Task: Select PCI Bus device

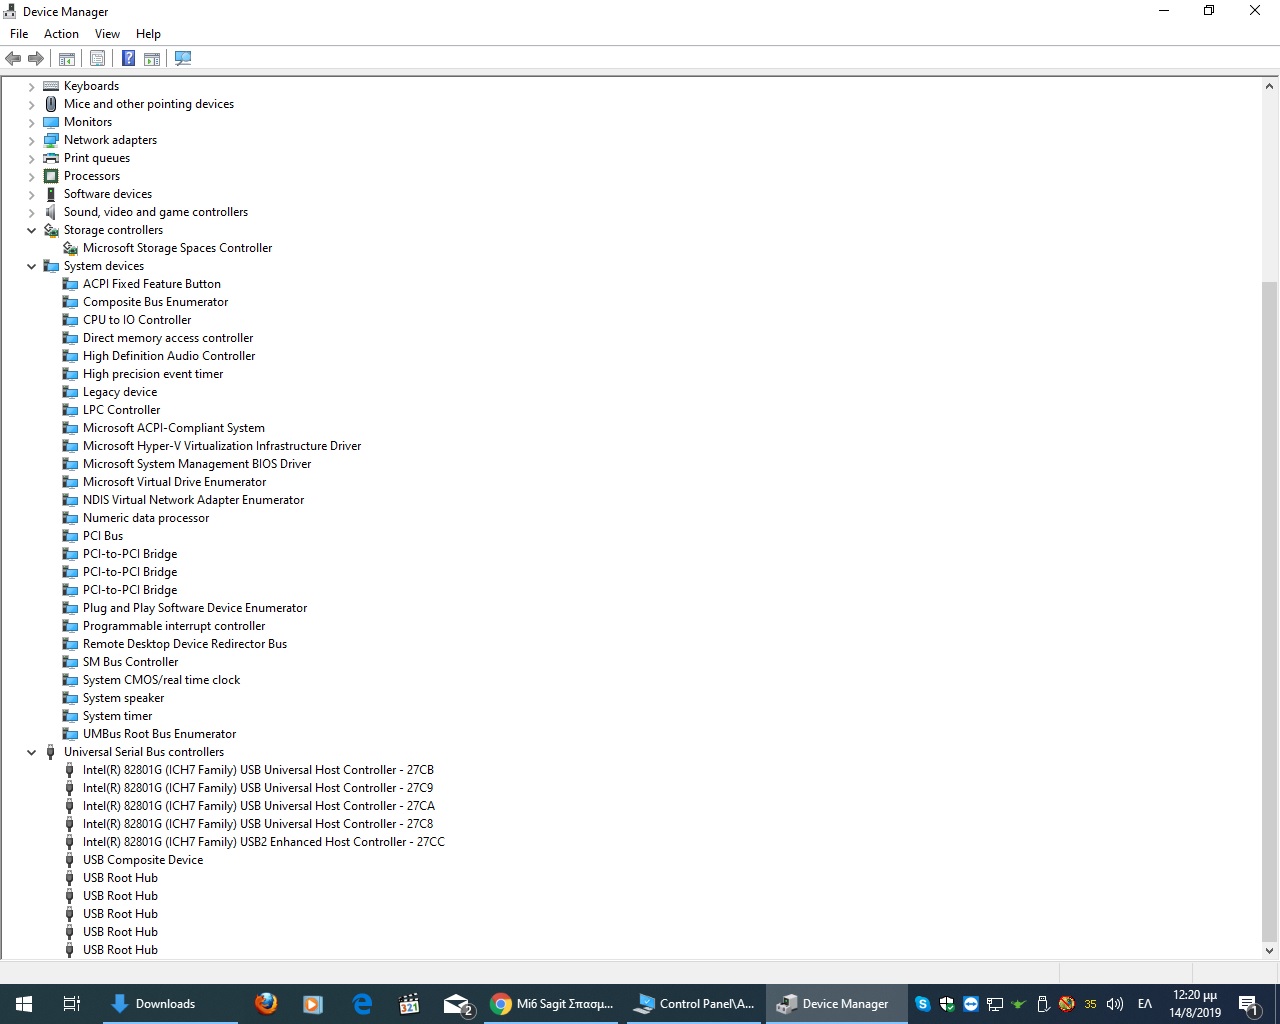Action: pos(103,536)
